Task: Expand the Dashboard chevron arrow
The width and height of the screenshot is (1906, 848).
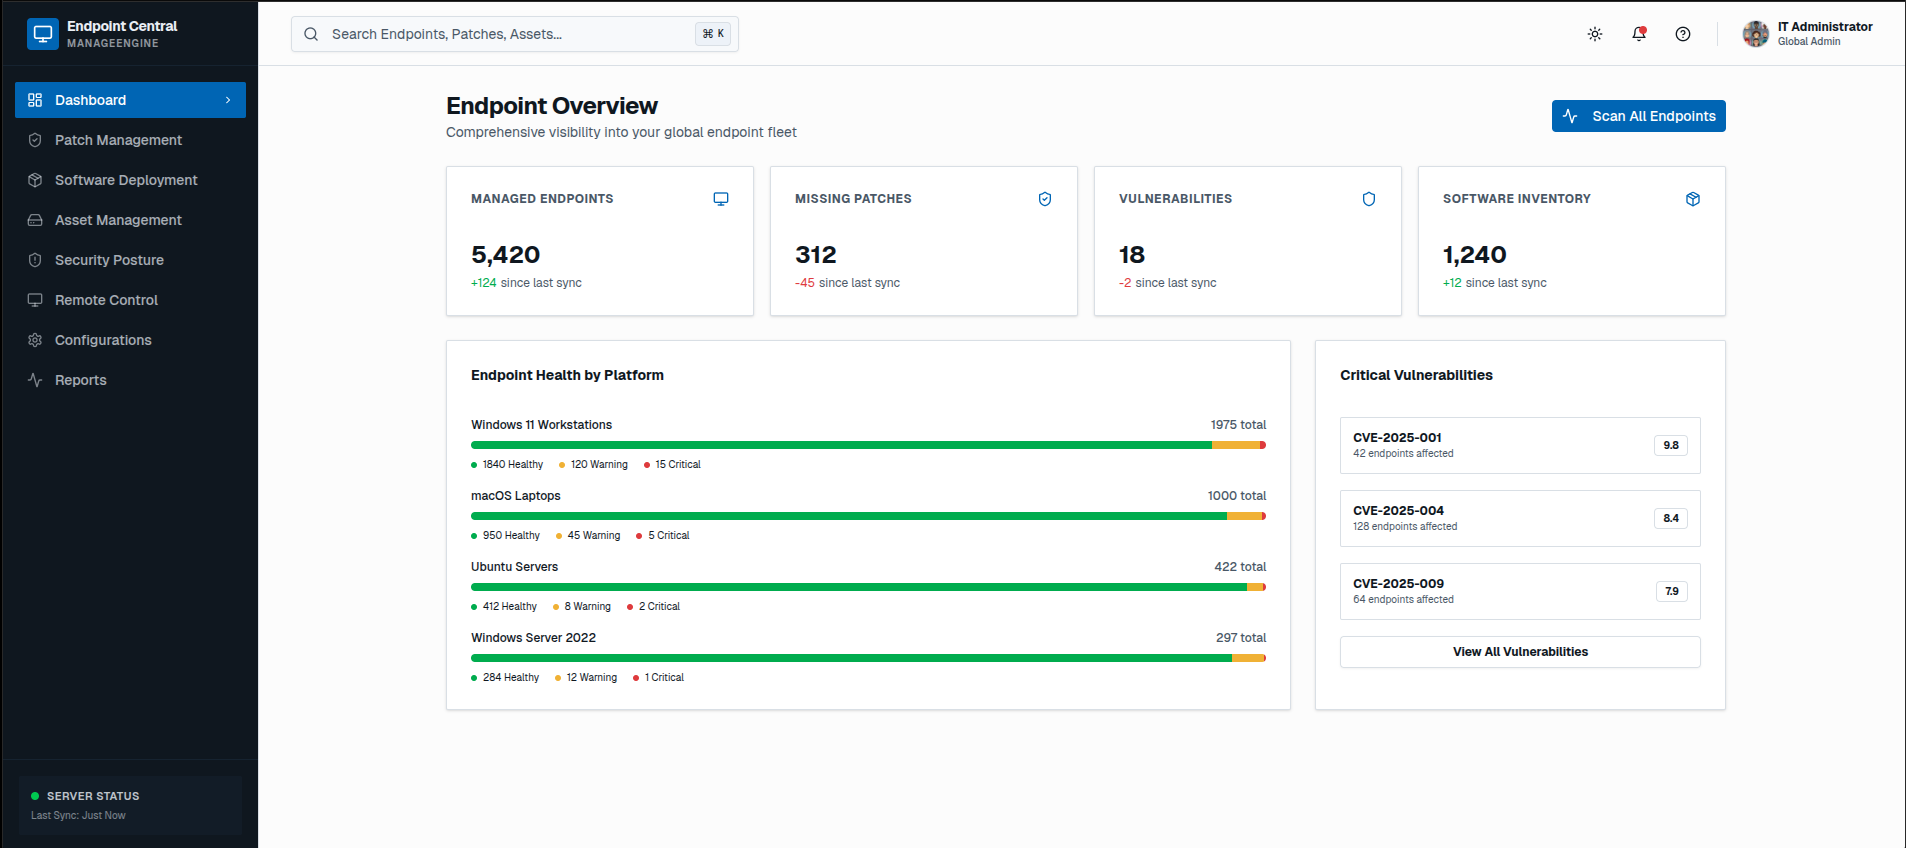Action: 228,100
